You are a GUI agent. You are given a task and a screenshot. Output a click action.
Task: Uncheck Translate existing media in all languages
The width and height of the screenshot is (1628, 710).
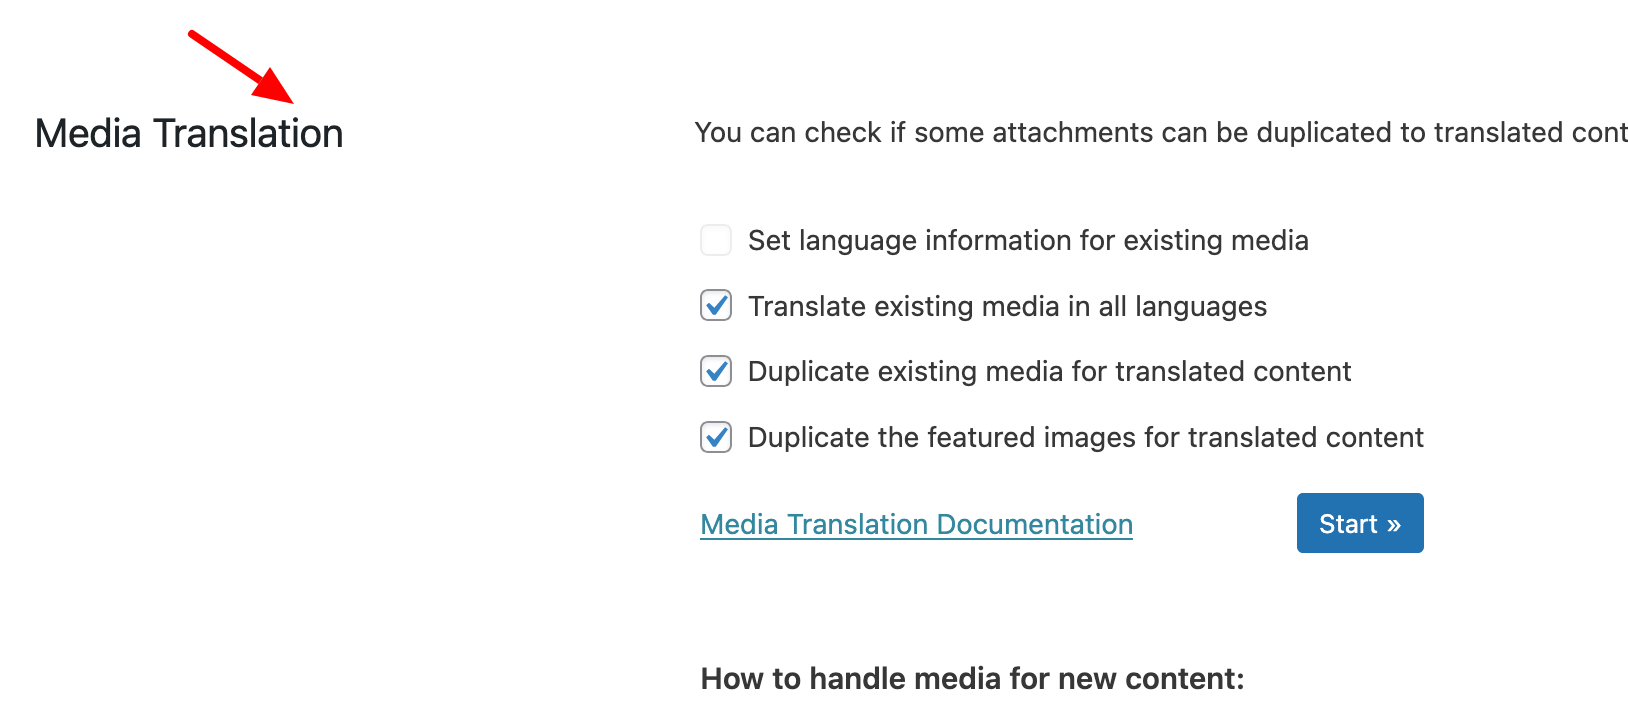coord(716,306)
